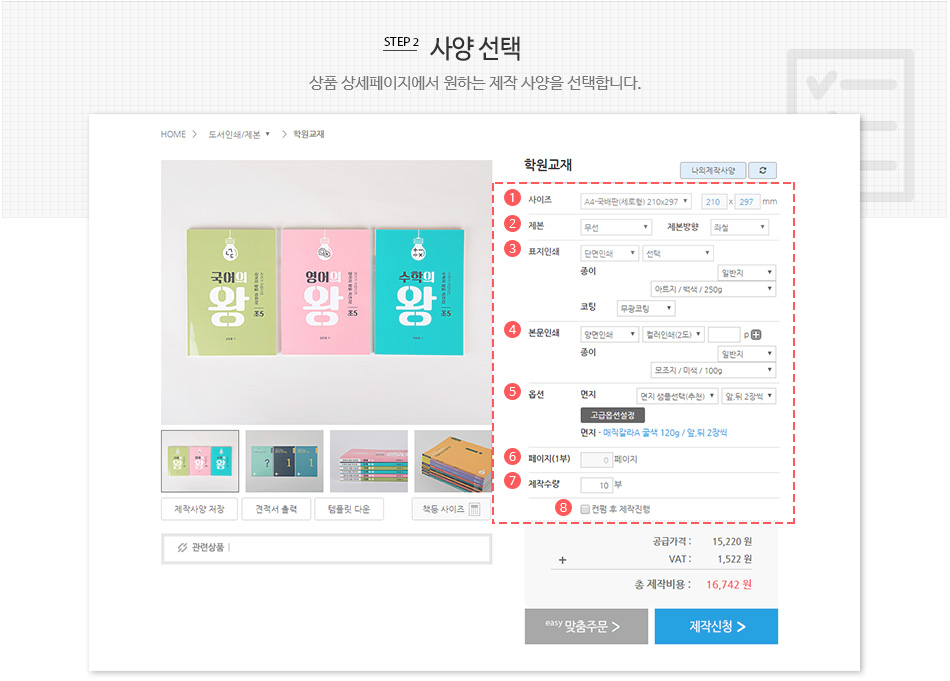Click the plus icon beside the page count field
Screen dimensions: 950x681
point(756,335)
